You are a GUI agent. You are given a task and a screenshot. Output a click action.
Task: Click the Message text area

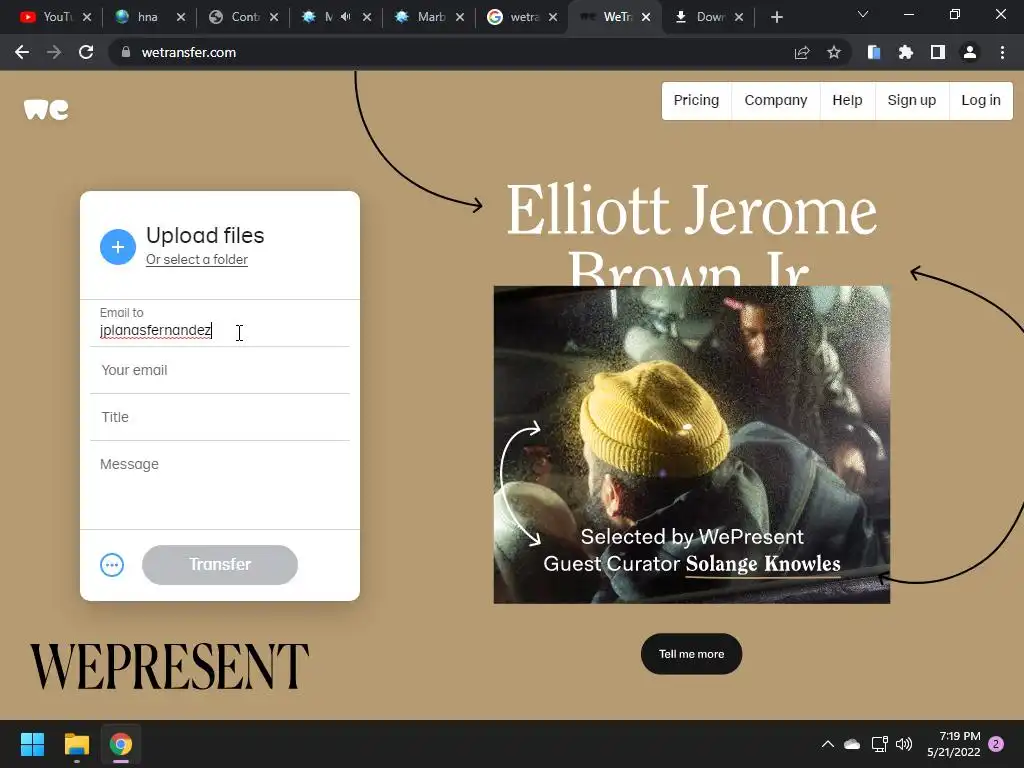pos(220,486)
